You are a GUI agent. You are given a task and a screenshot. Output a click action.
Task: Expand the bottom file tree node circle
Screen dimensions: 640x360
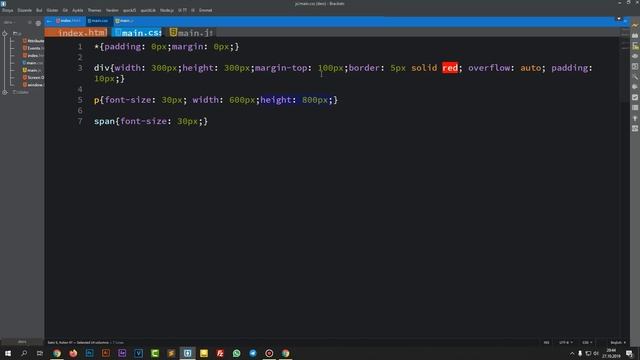pos(5,92)
